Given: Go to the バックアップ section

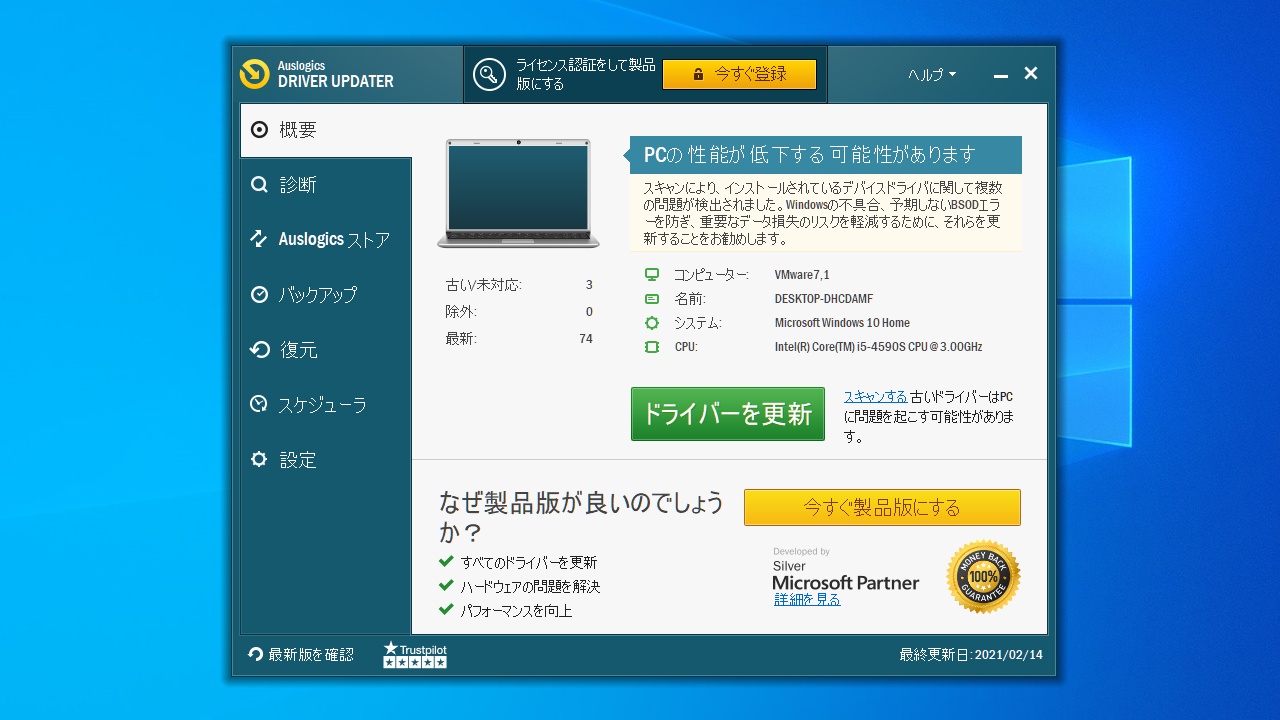Looking at the screenshot, I should click(x=326, y=295).
